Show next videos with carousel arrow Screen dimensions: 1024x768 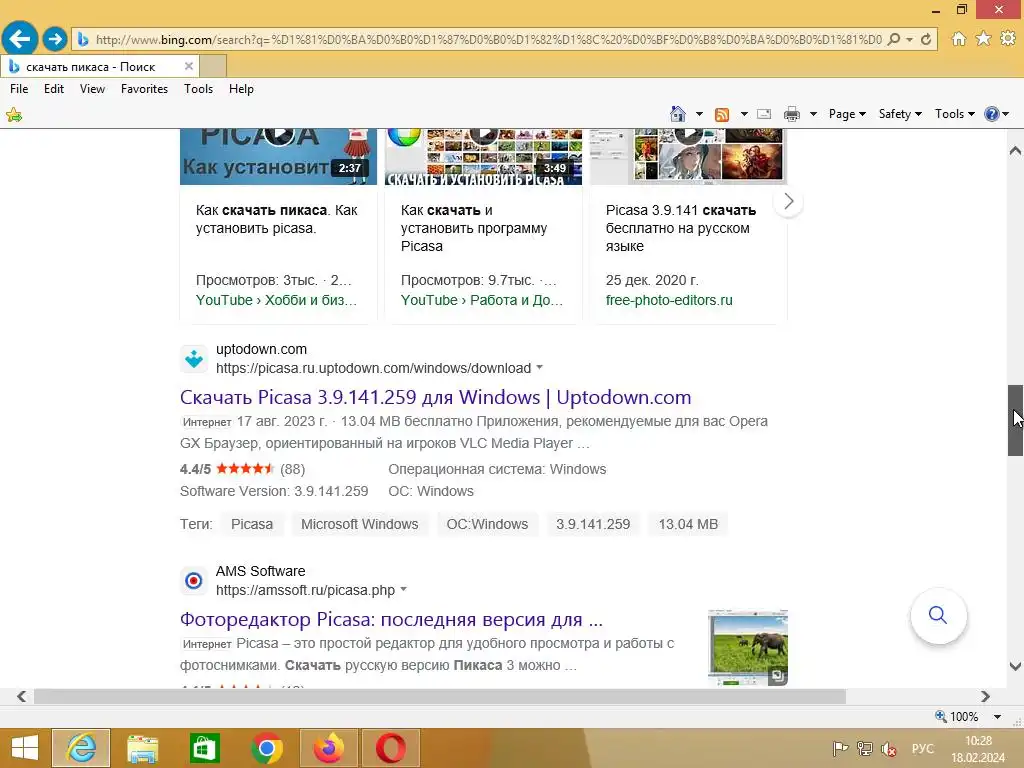[788, 201]
